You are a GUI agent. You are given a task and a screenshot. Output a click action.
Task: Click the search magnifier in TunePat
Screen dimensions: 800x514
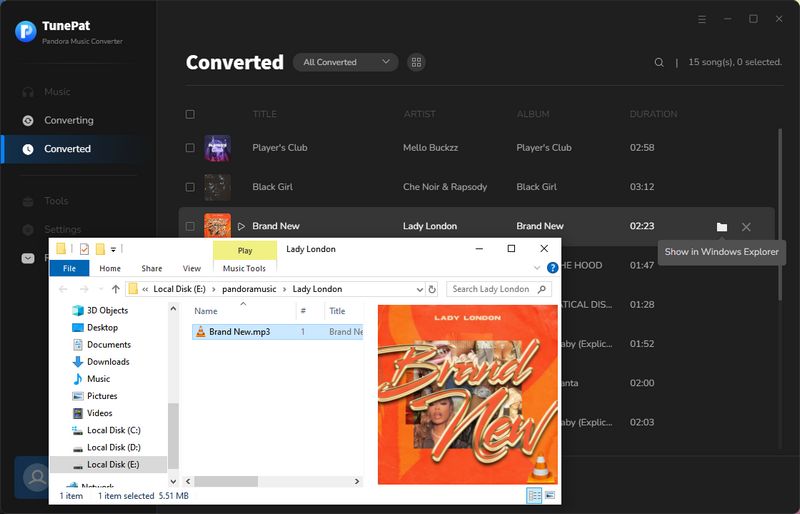coord(659,62)
